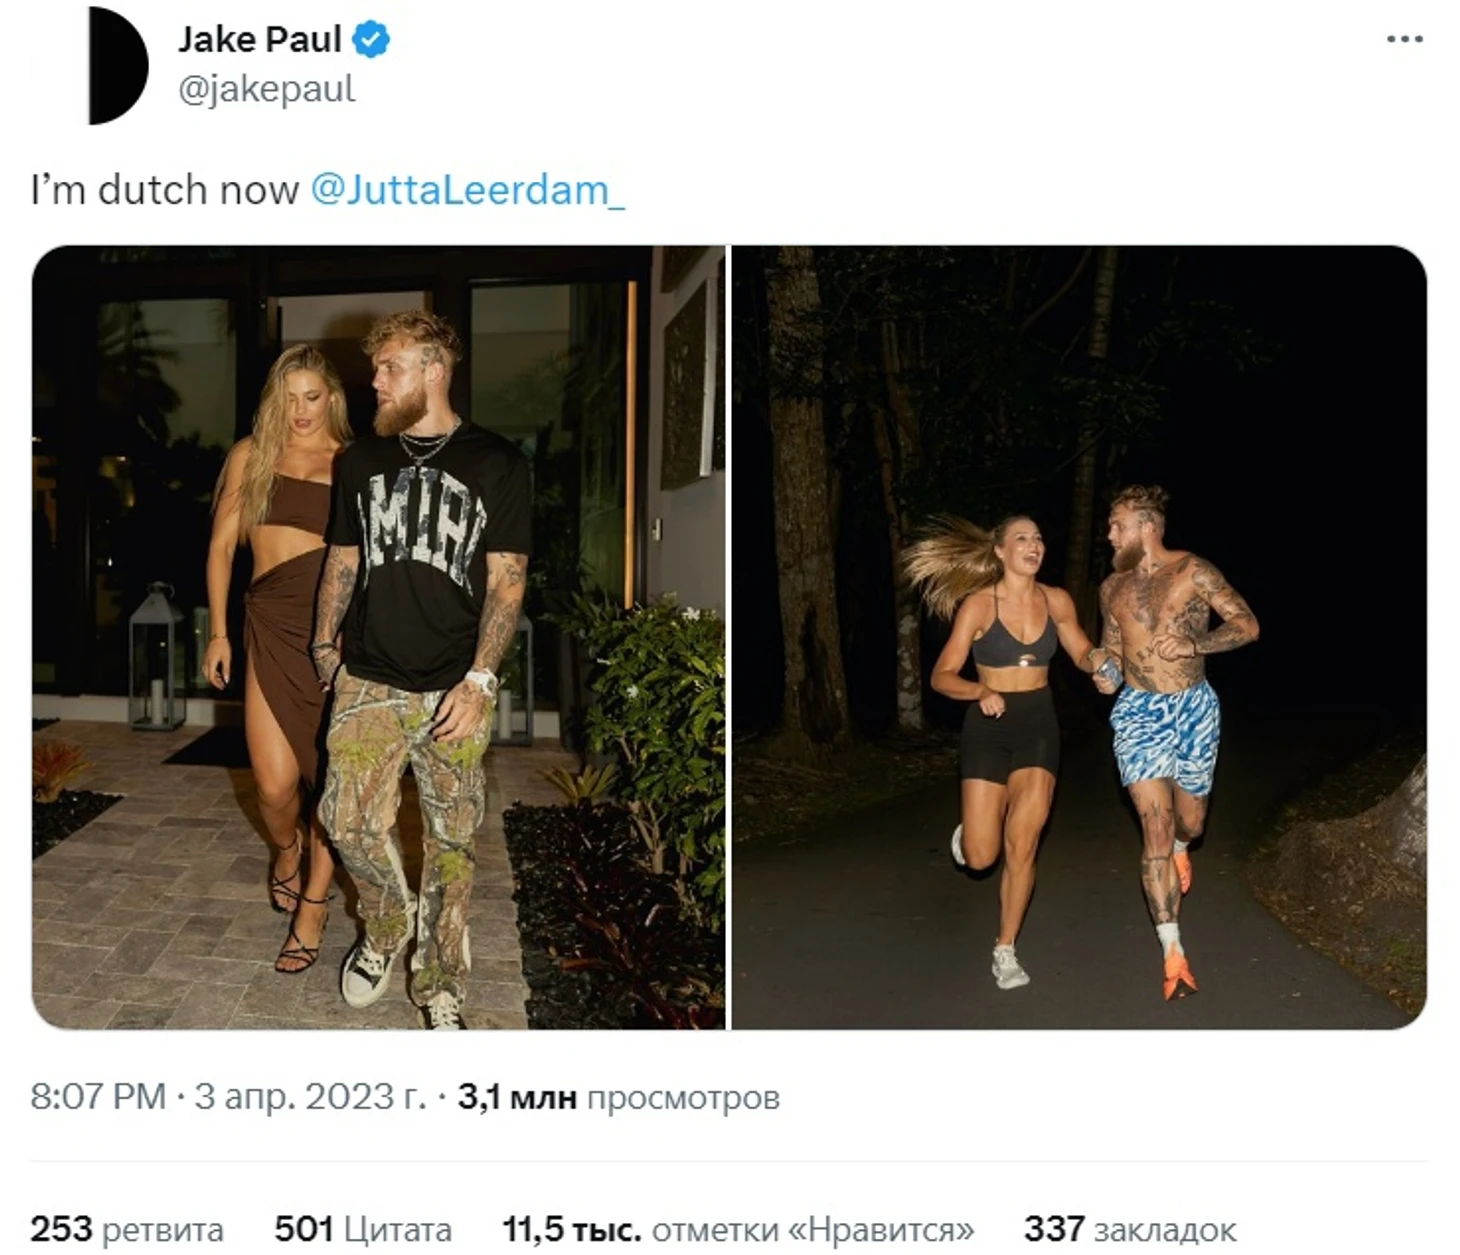The width and height of the screenshot is (1460, 1255).
Task: View the 3,1 млн просмотров stats
Action: coord(619,1097)
